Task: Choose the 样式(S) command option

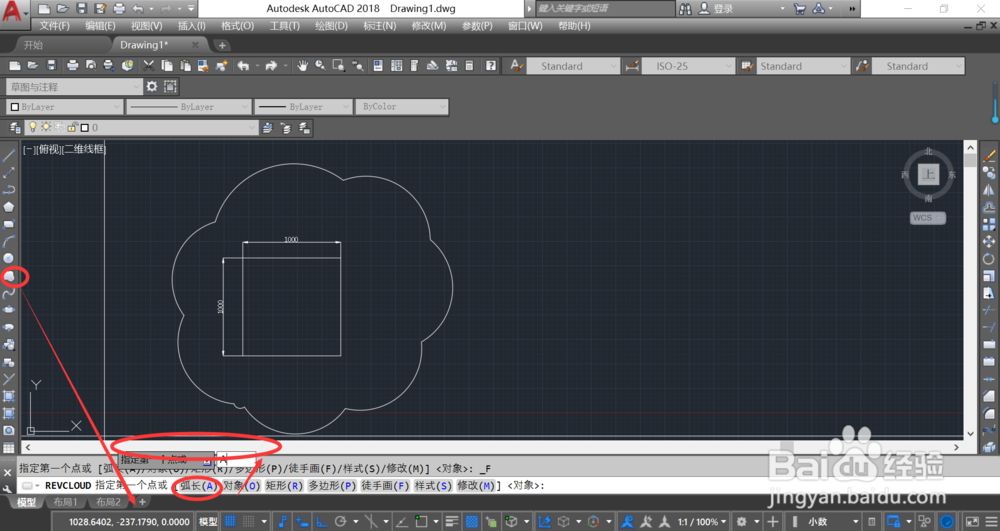Action: pyautogui.click(x=433, y=486)
